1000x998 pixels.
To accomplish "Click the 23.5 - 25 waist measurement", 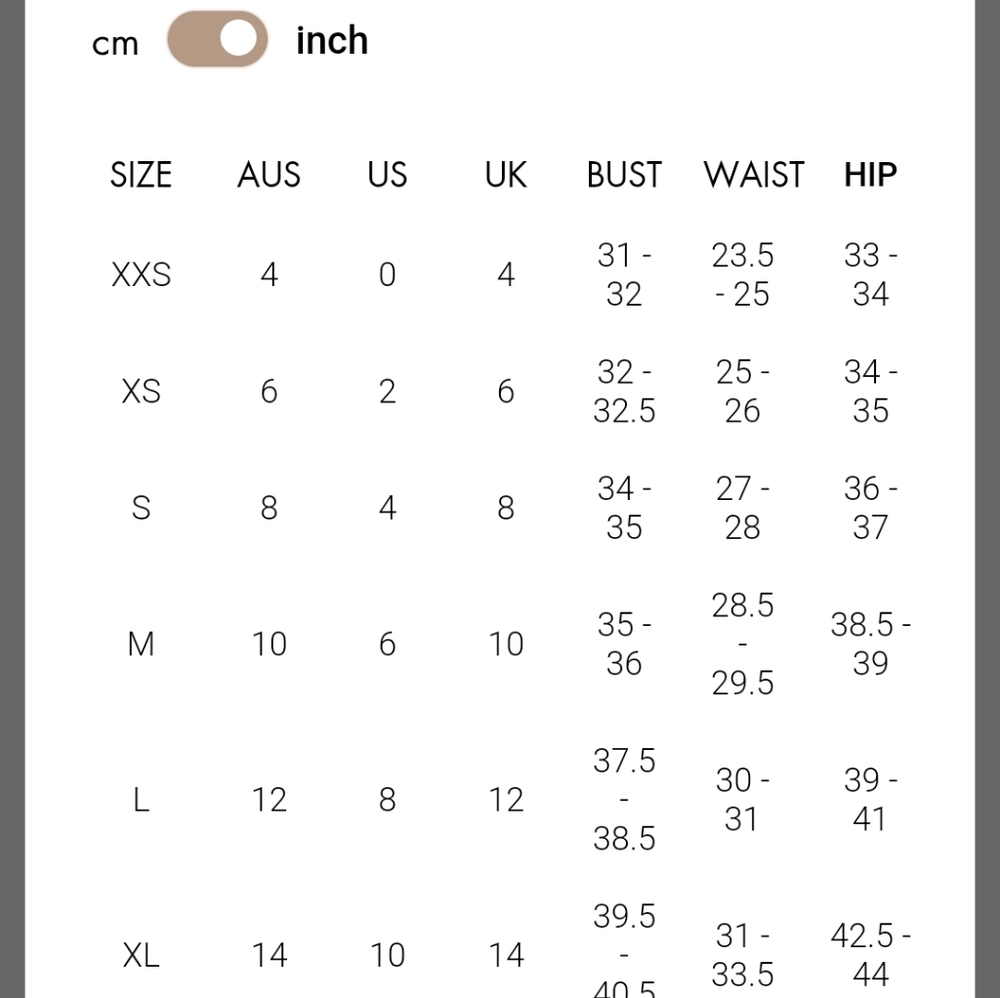I will (x=742, y=275).
